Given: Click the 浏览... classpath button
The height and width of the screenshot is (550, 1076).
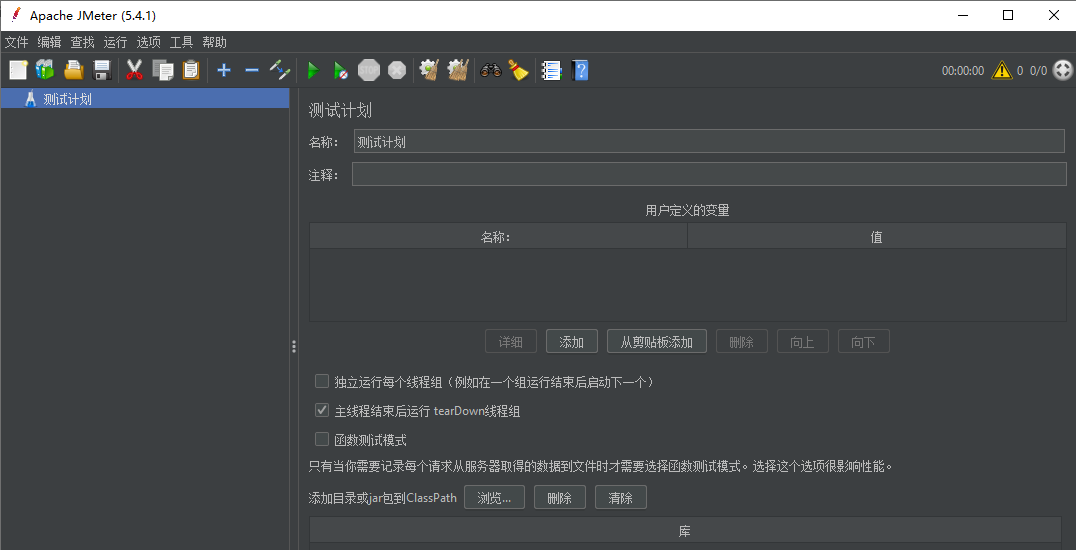Looking at the screenshot, I should point(495,498).
